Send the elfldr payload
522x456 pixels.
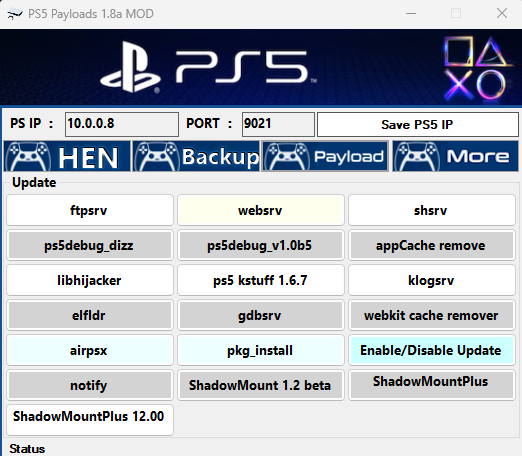90,315
